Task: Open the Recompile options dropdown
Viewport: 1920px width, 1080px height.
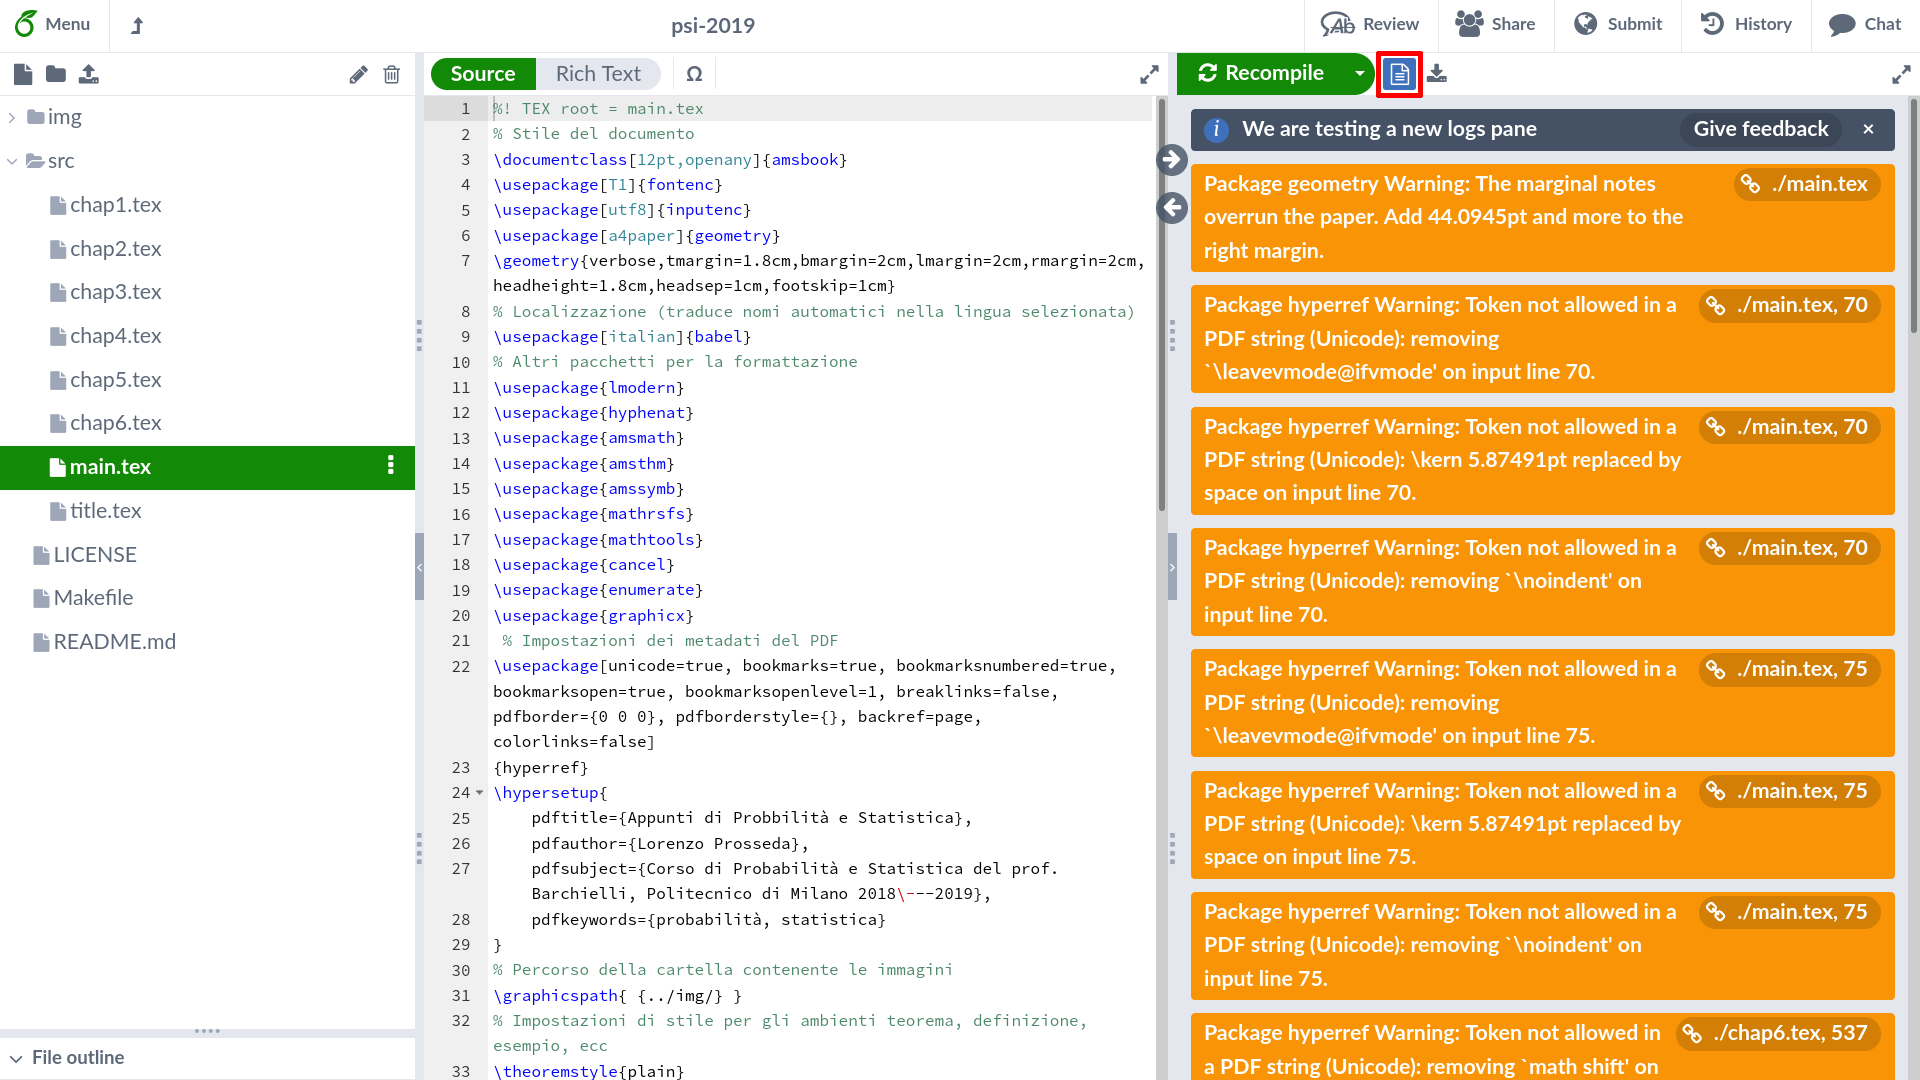Action: click(1360, 73)
